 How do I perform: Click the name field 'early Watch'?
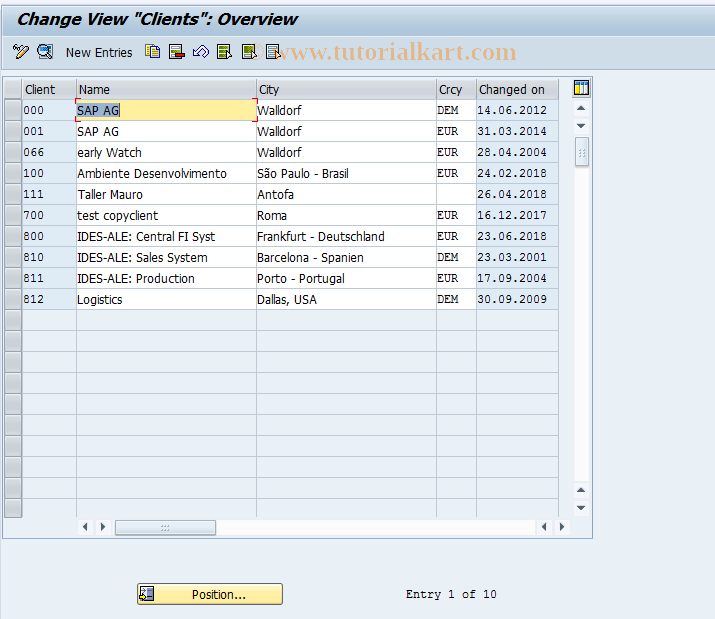(166, 152)
